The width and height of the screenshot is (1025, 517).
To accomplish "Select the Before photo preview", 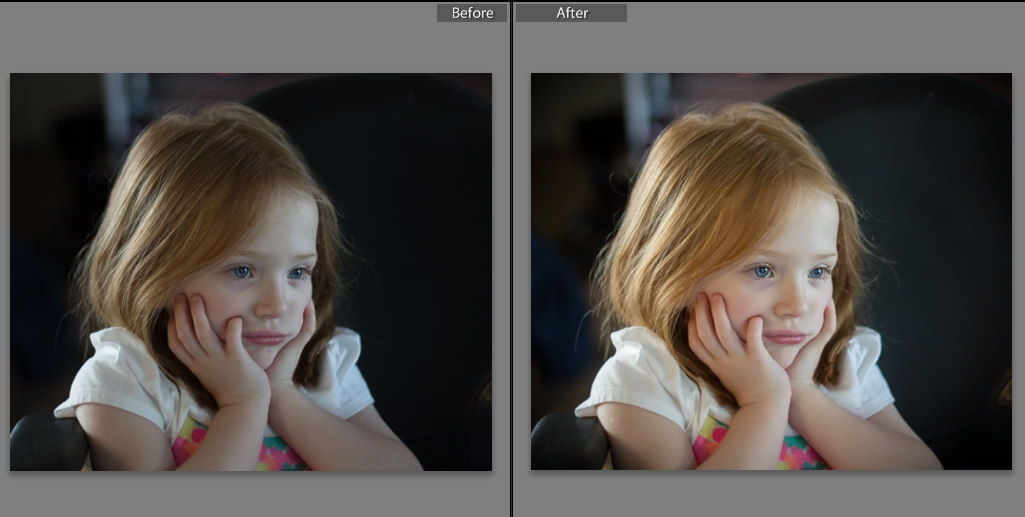I will coord(251,271).
